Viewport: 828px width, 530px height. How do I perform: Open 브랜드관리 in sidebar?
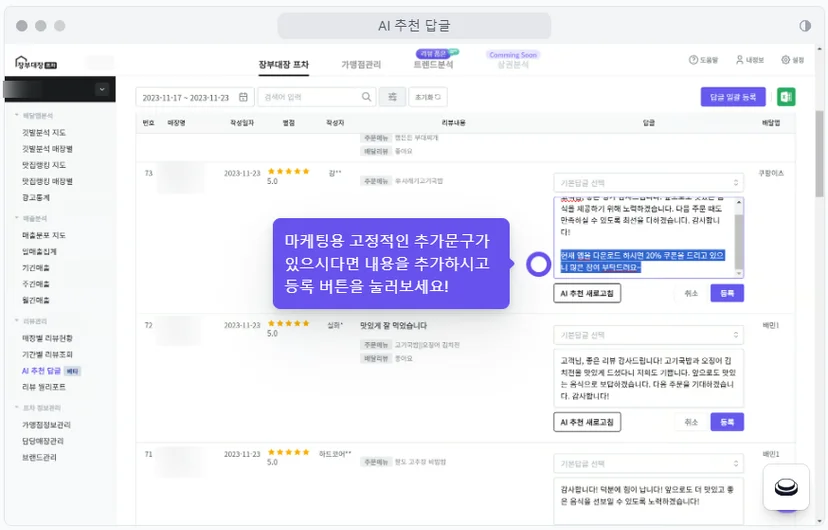pos(39,458)
